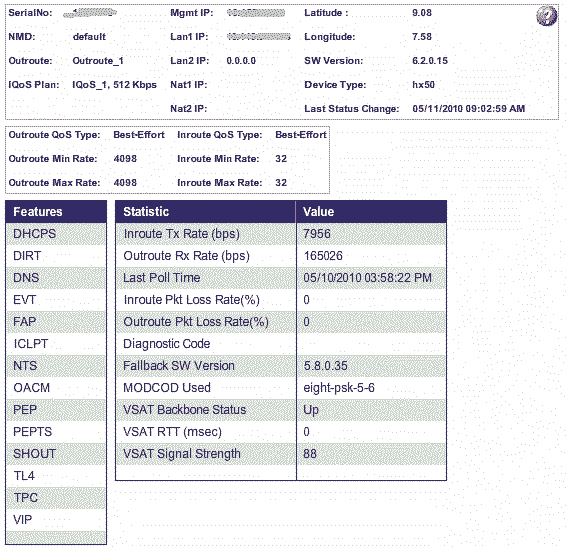Viewport: 566px width, 547px height.
Task: Click the Longitude value 7.58
Action: click(x=422, y=37)
